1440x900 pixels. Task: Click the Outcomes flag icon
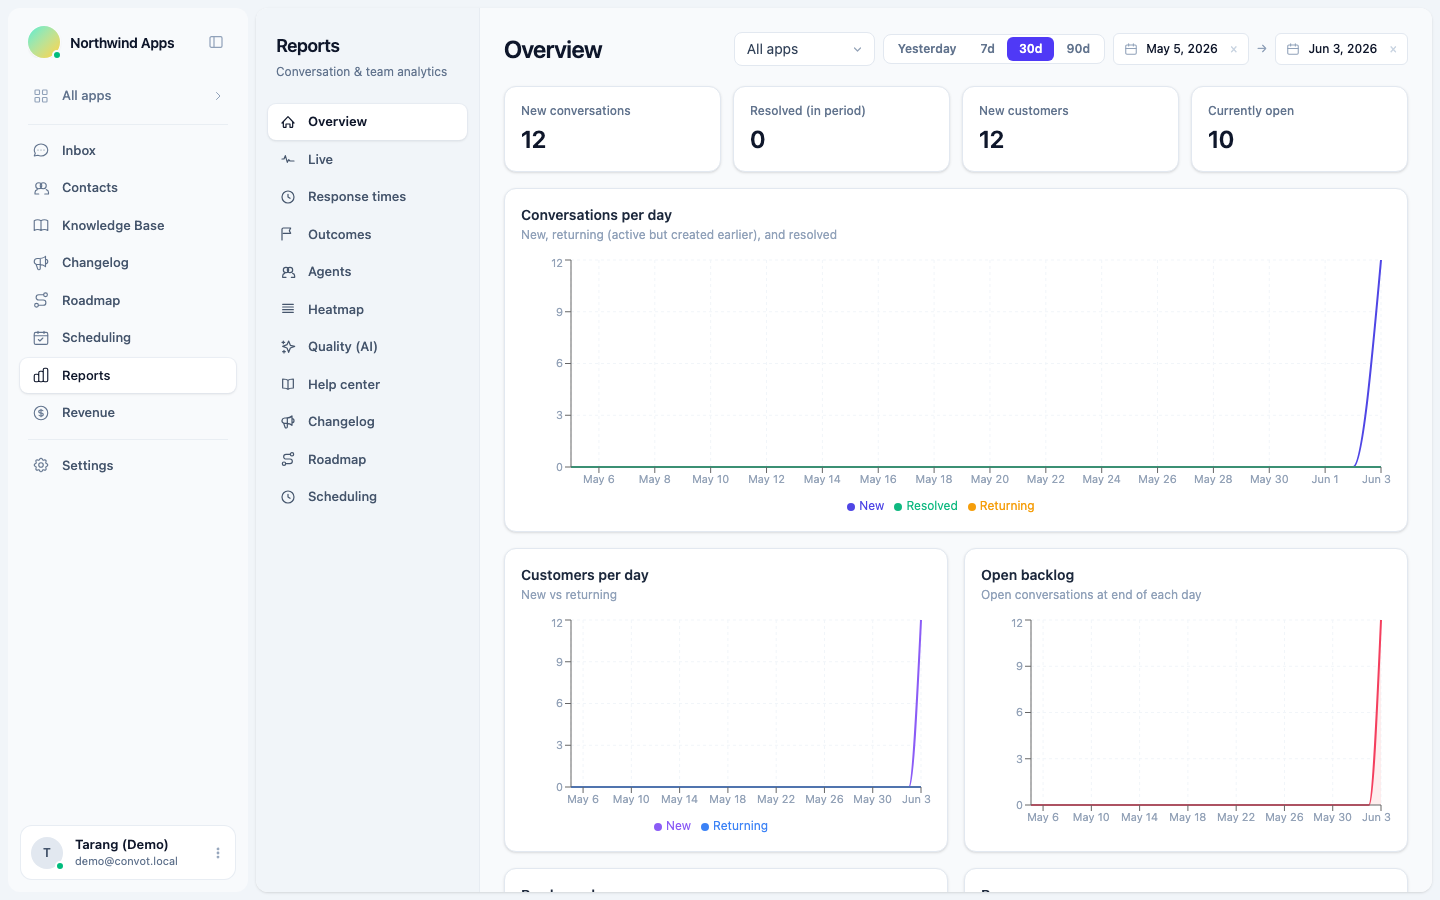point(288,235)
